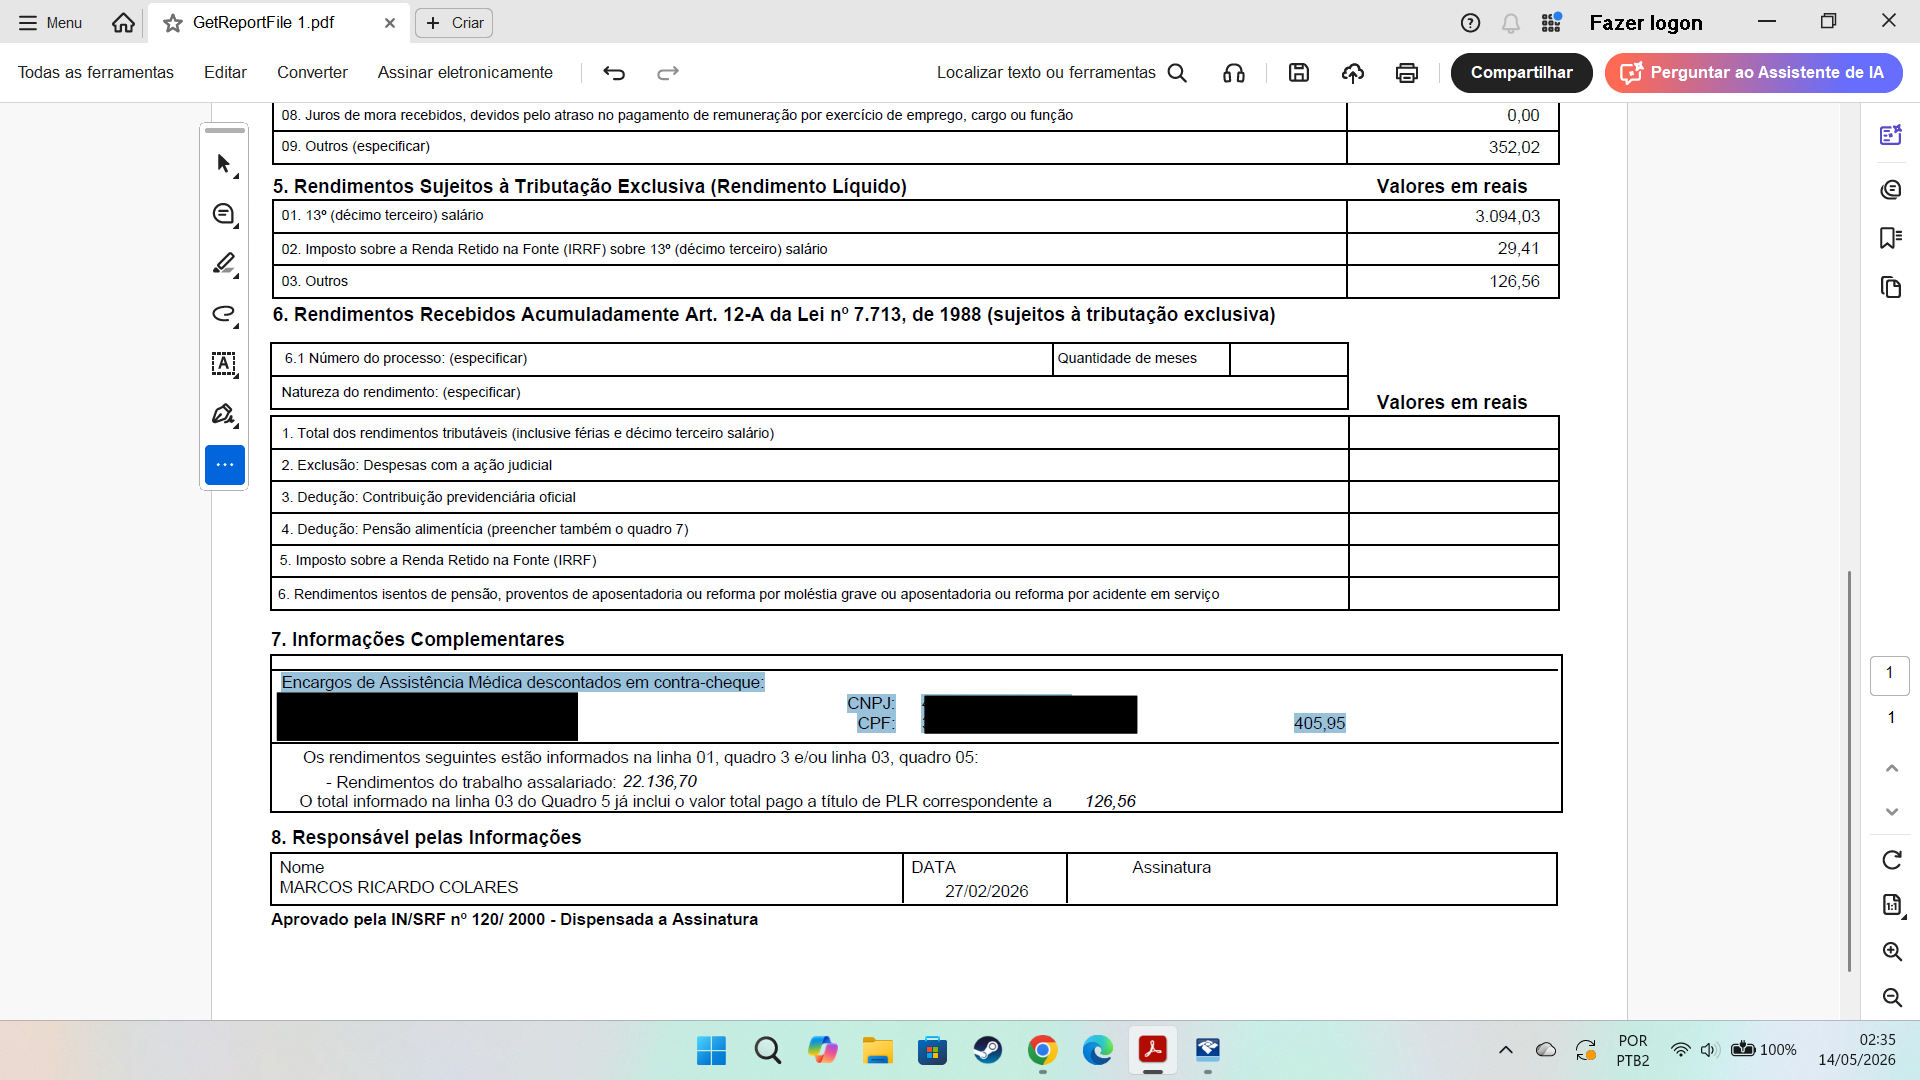
Task: Open the bookmarks panel icon
Action: pos(1890,238)
